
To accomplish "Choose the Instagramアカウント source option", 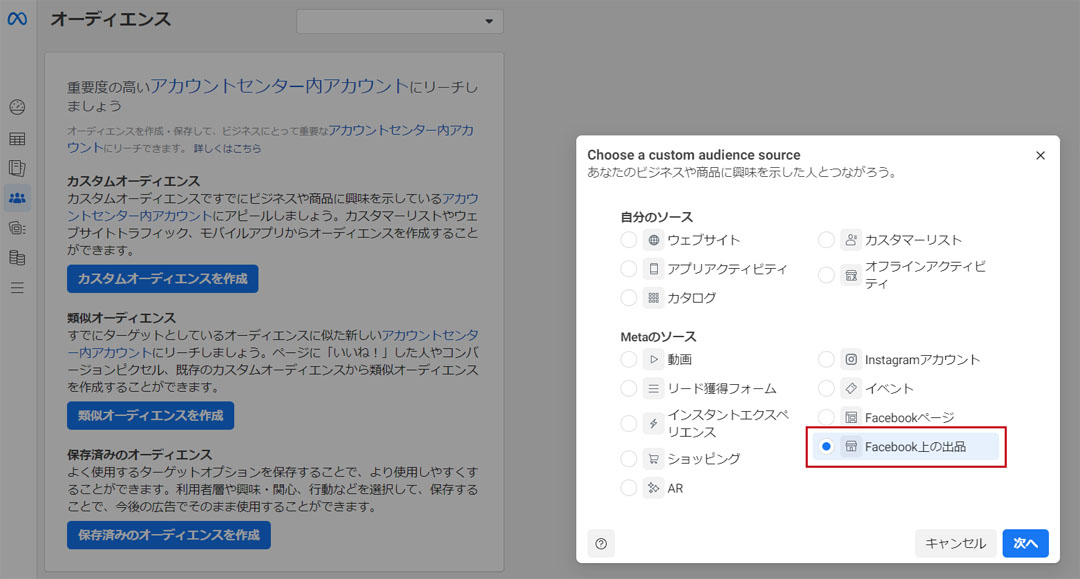I will pos(826,359).
